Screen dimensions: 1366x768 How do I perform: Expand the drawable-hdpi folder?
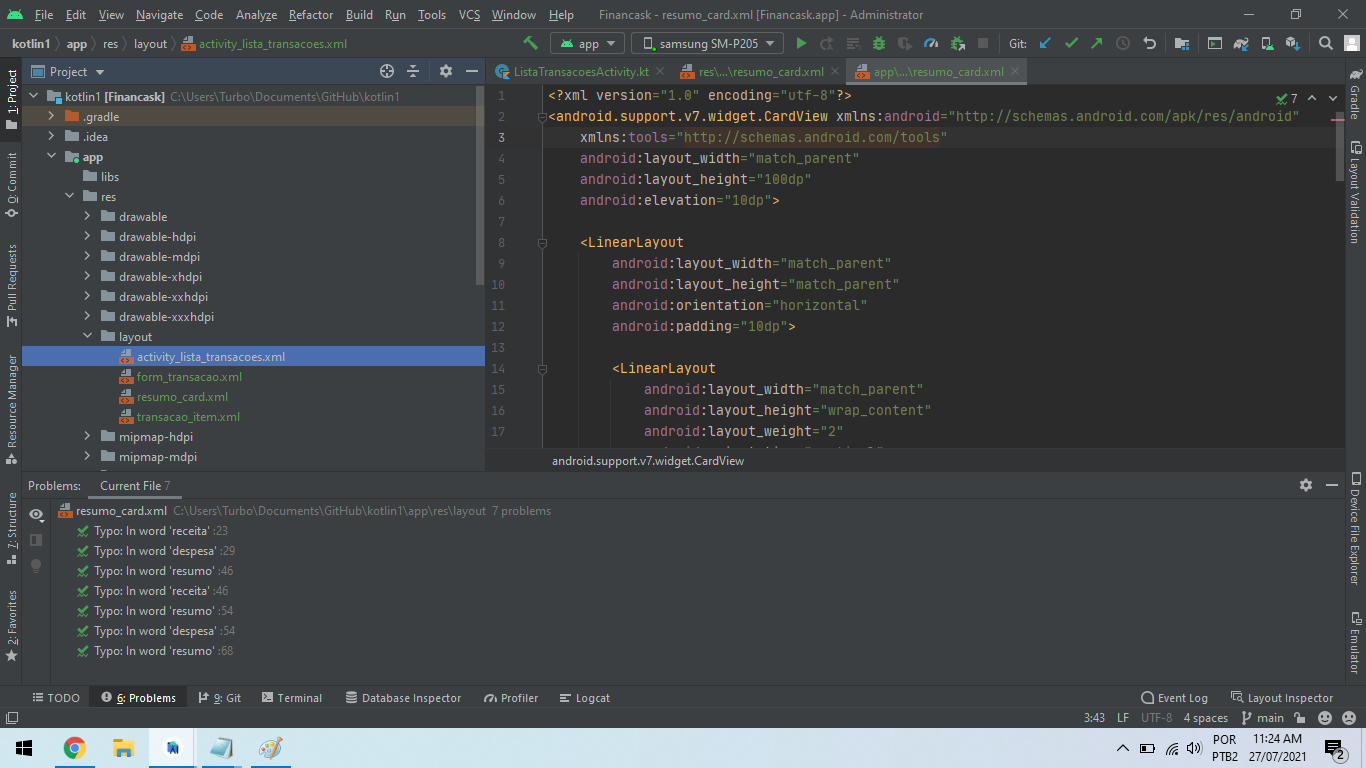point(87,237)
